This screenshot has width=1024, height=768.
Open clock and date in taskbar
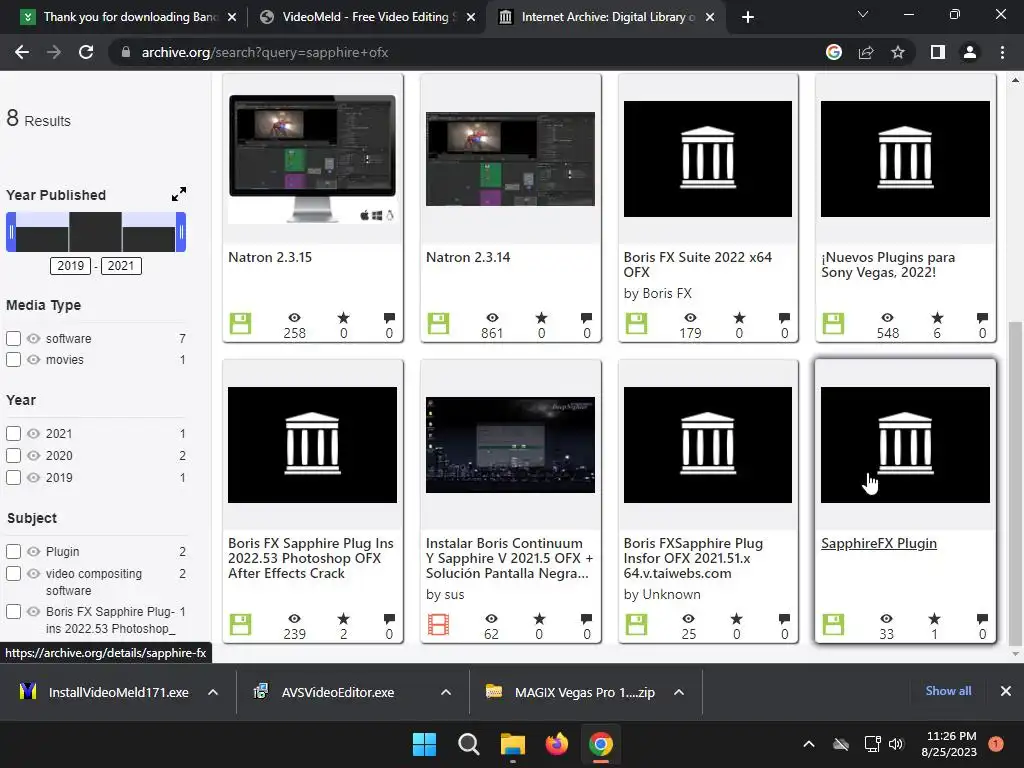[949, 744]
